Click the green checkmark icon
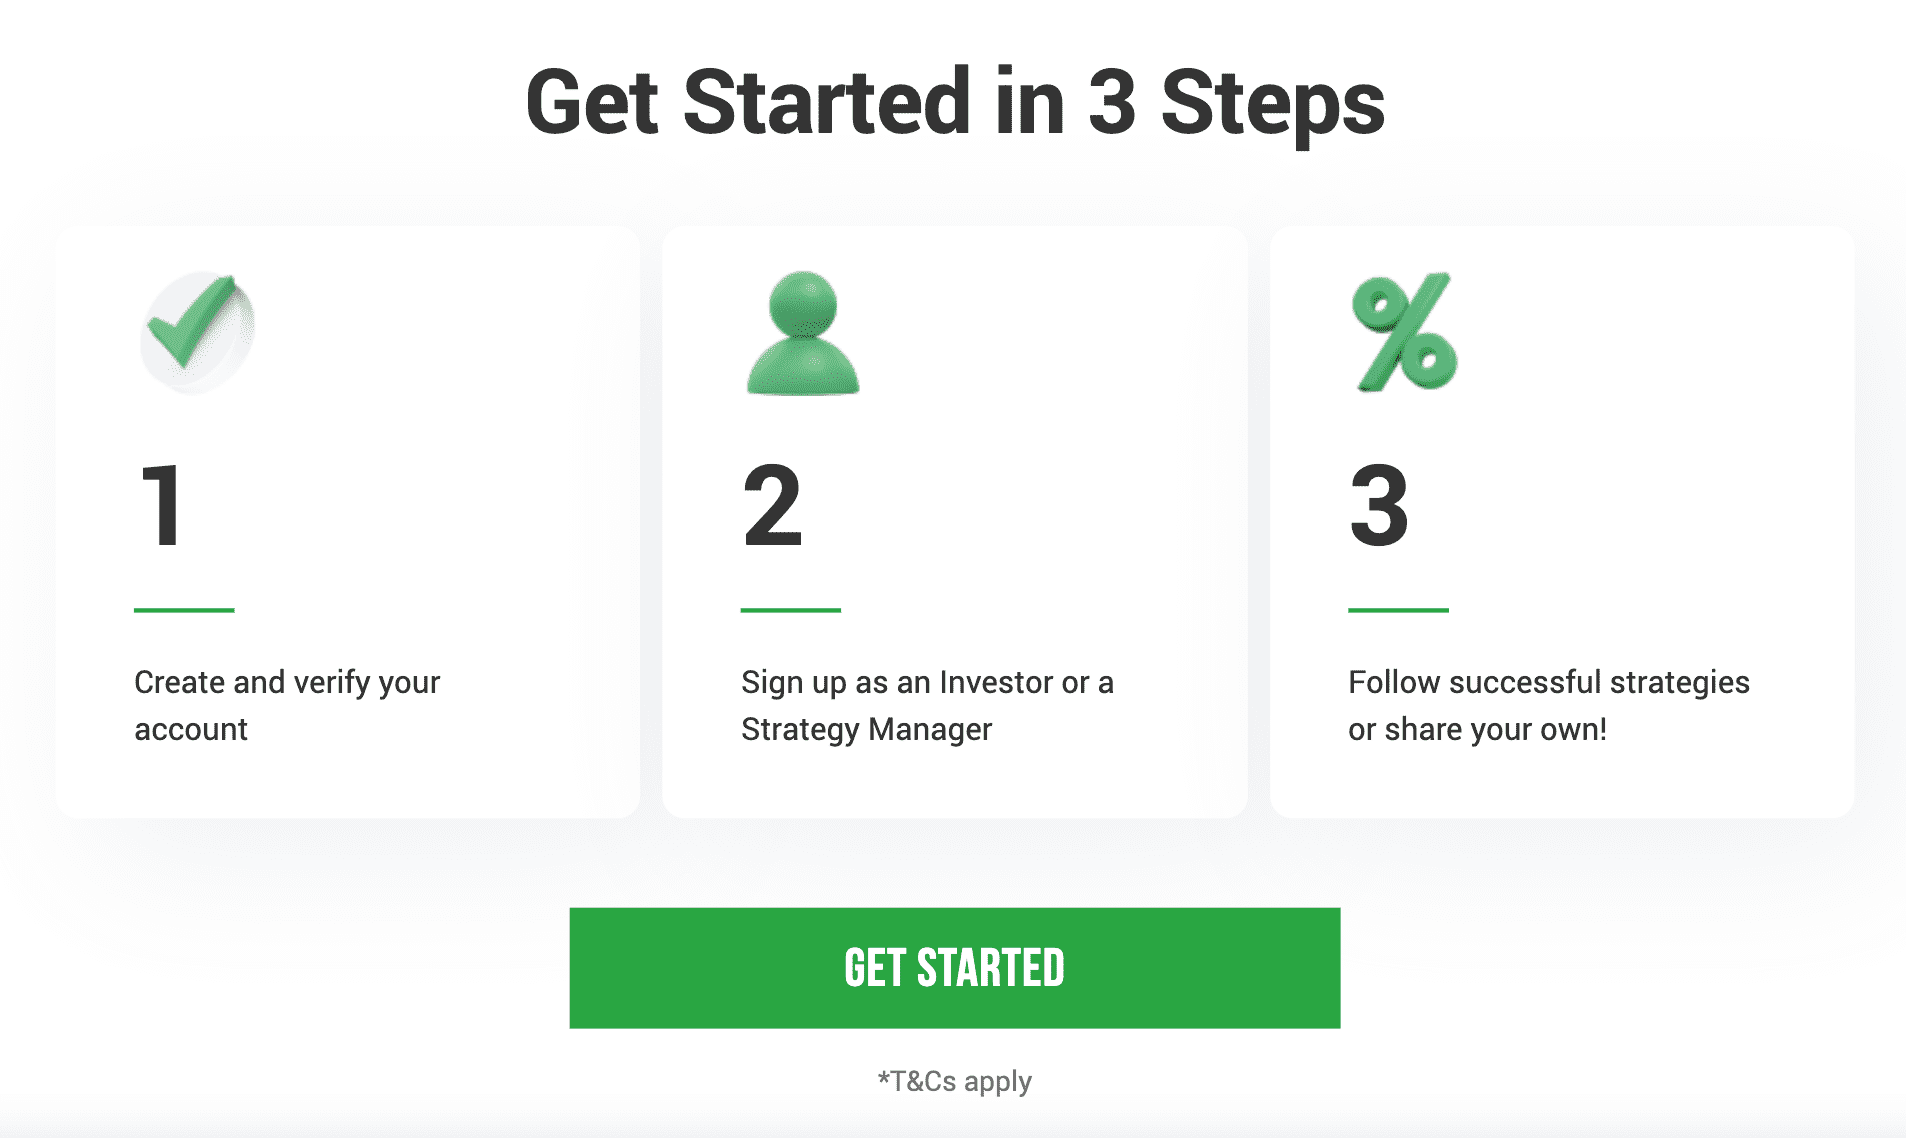Image resolution: width=1906 pixels, height=1138 pixels. point(197,332)
